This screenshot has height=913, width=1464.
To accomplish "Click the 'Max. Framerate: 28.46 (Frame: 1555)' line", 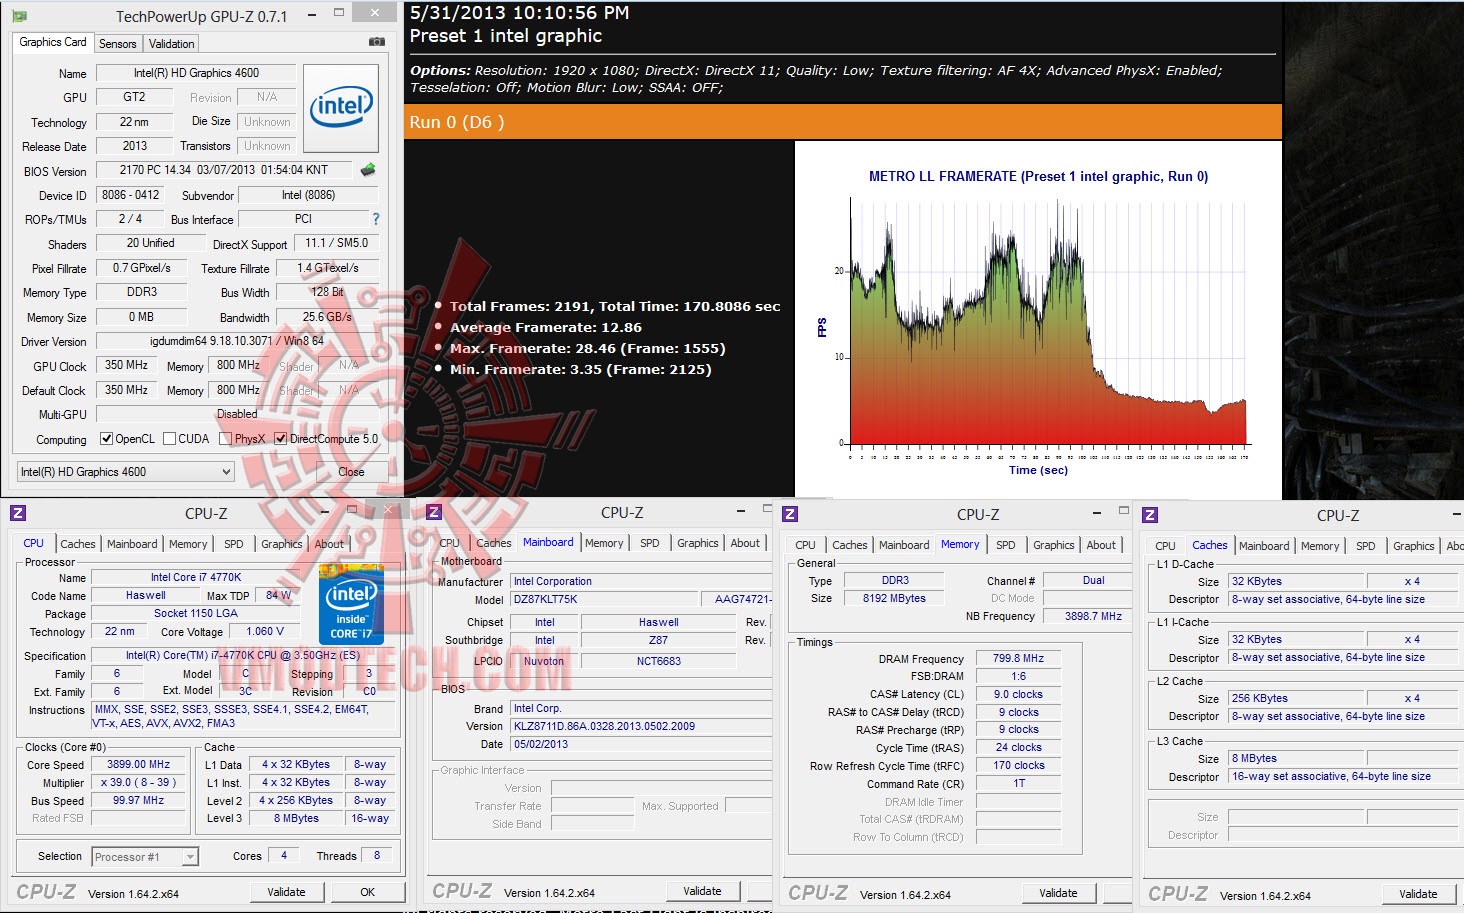I will (588, 348).
